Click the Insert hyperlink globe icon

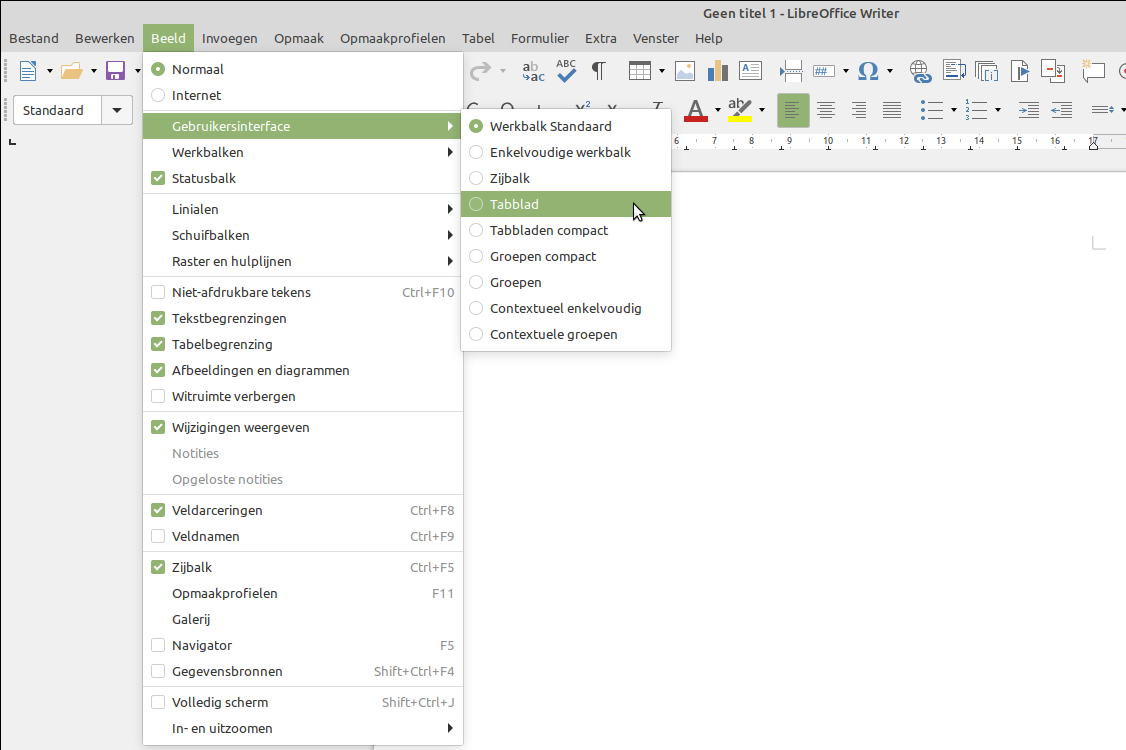tap(920, 71)
